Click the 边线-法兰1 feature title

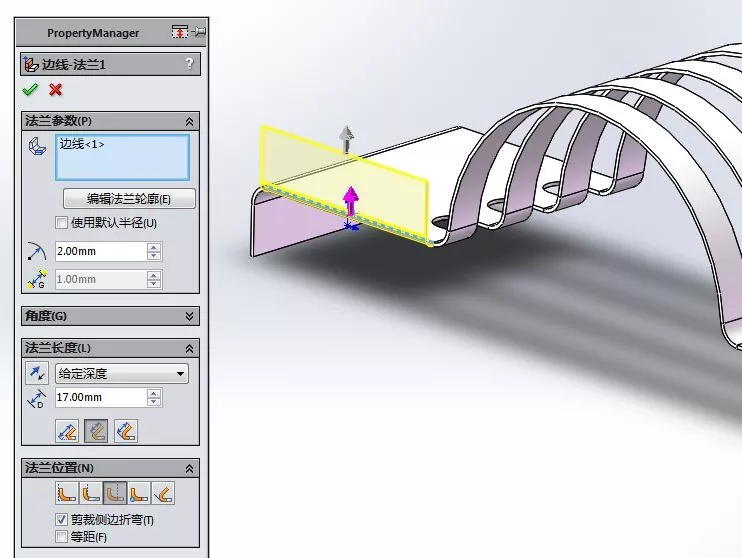pyautogui.click(x=74, y=64)
